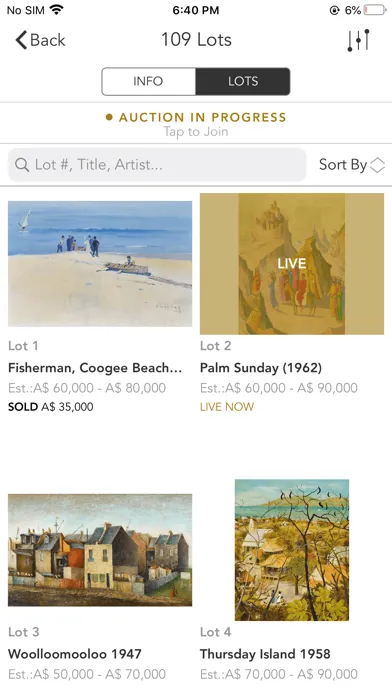Open Thursday Island 1958 painting image

point(292,550)
